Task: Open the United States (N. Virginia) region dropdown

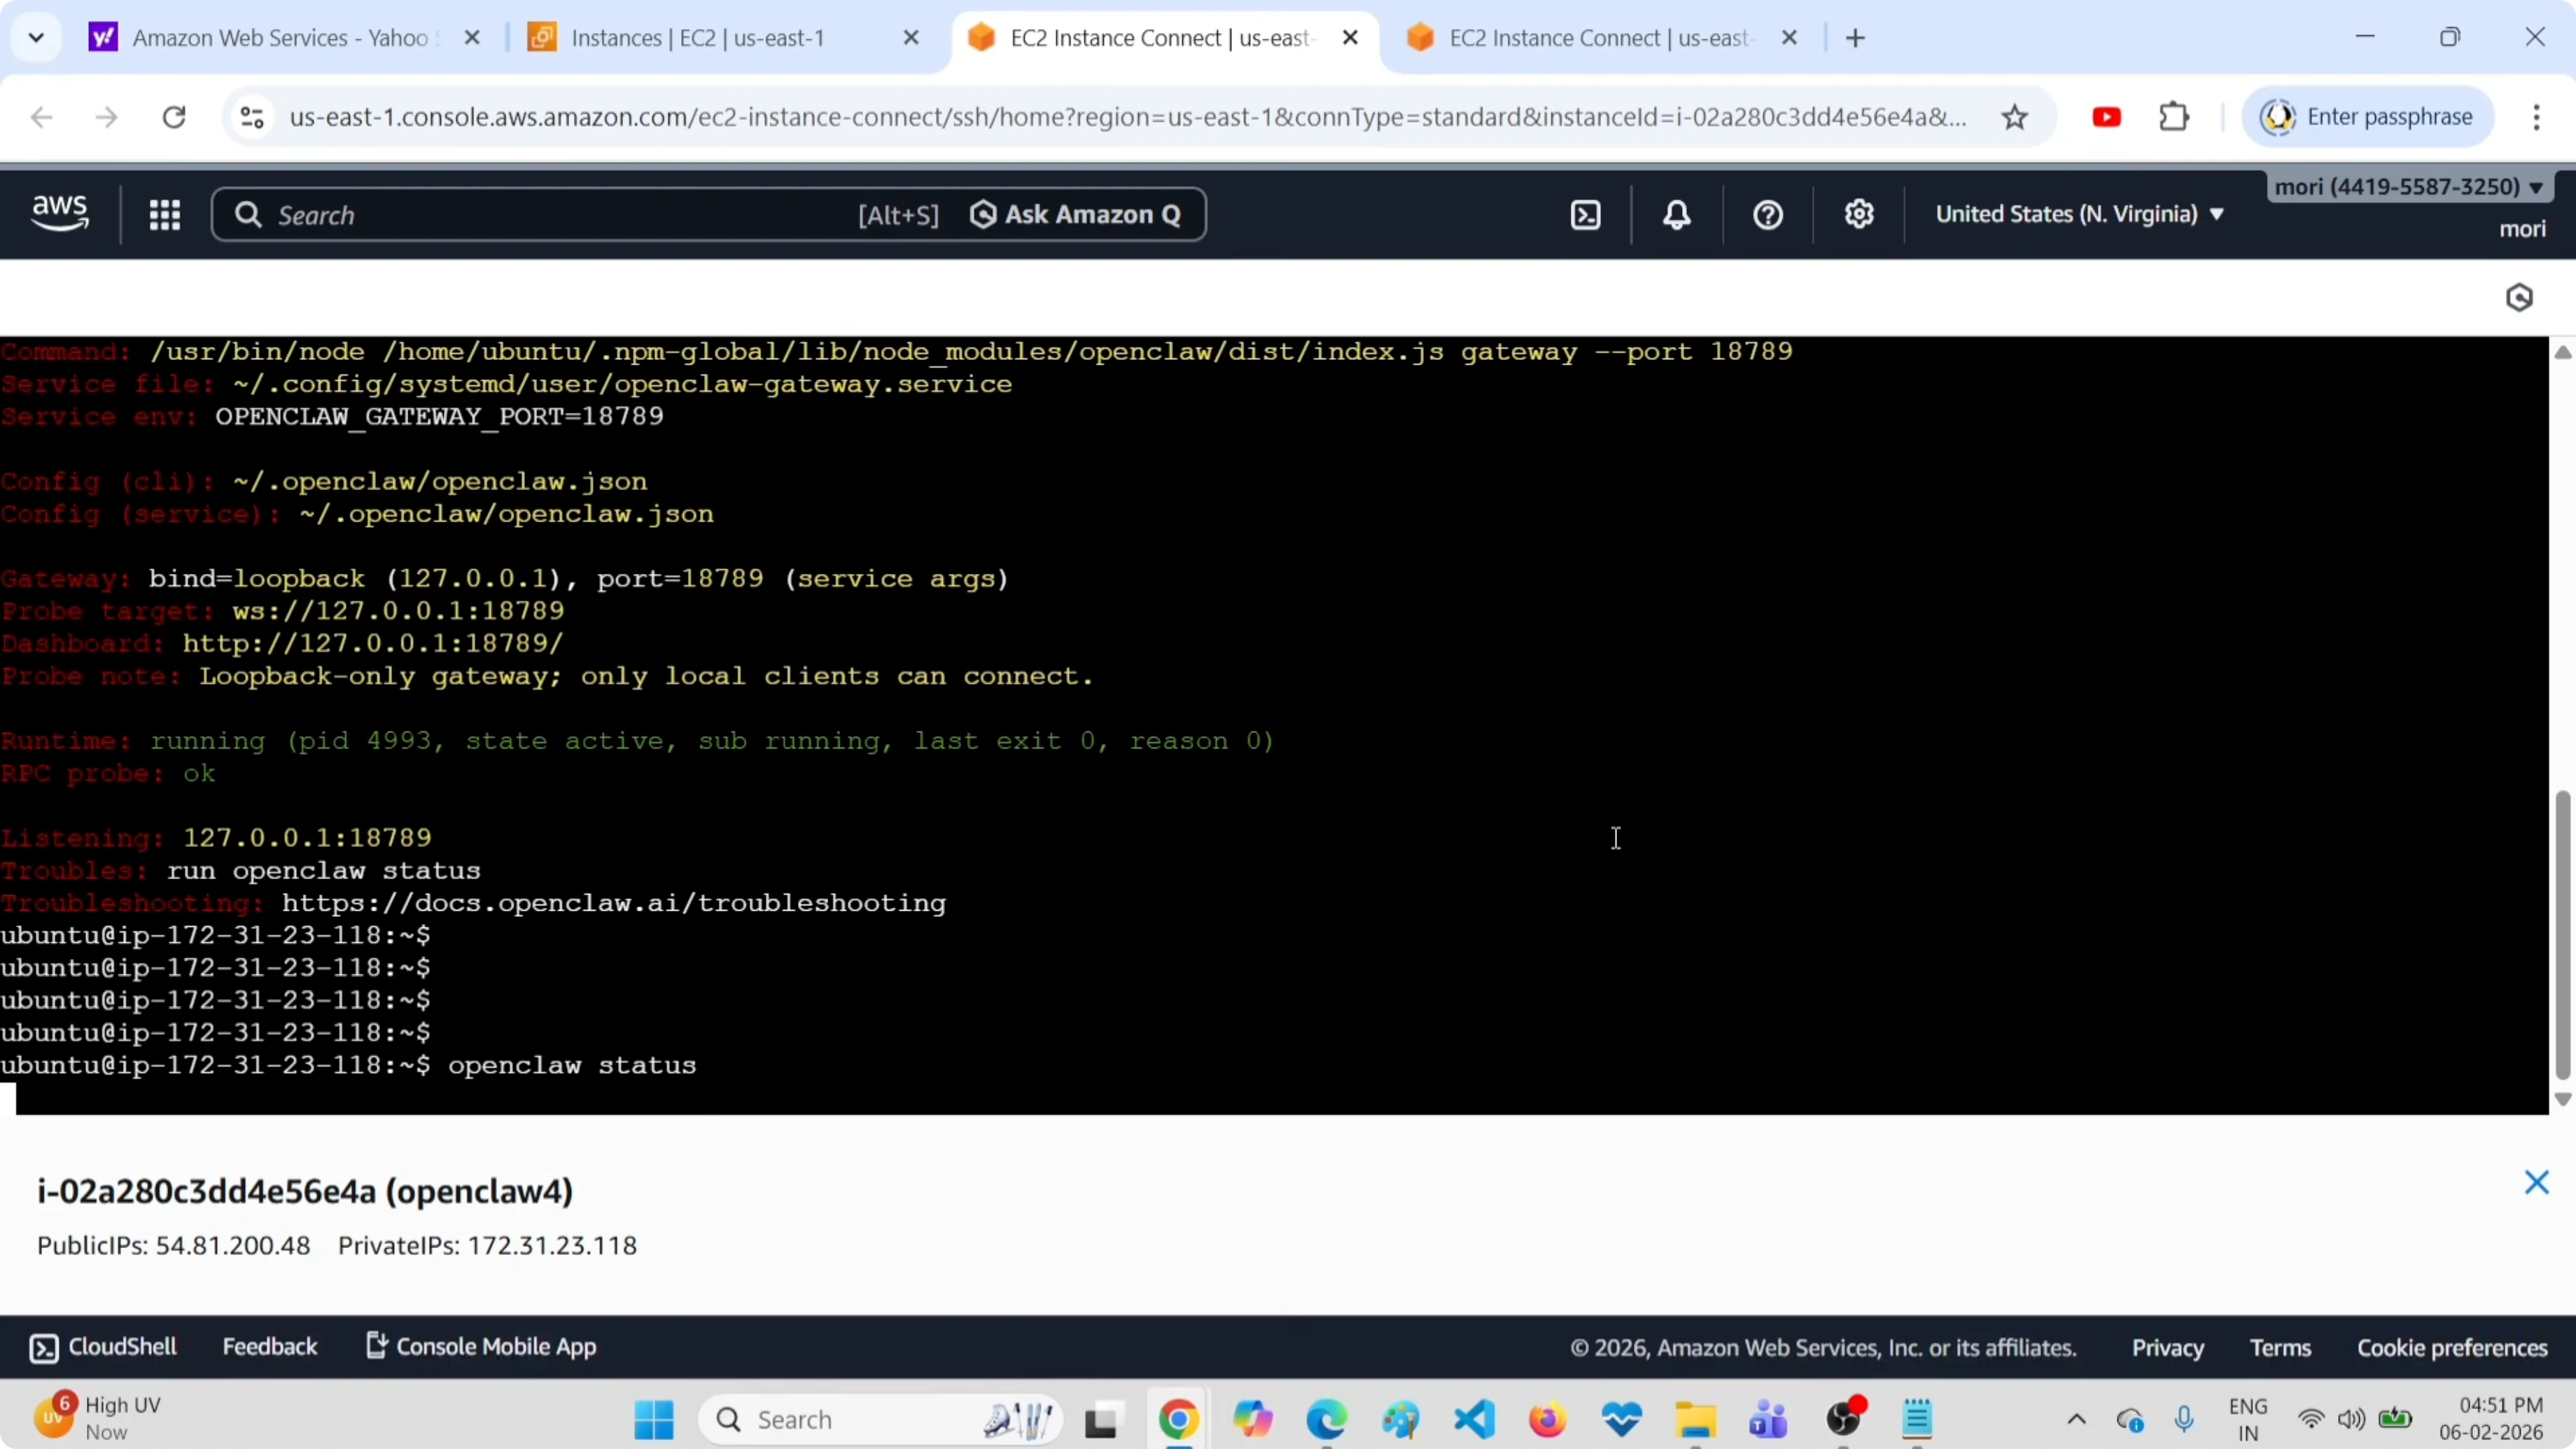Action: 2080,213
